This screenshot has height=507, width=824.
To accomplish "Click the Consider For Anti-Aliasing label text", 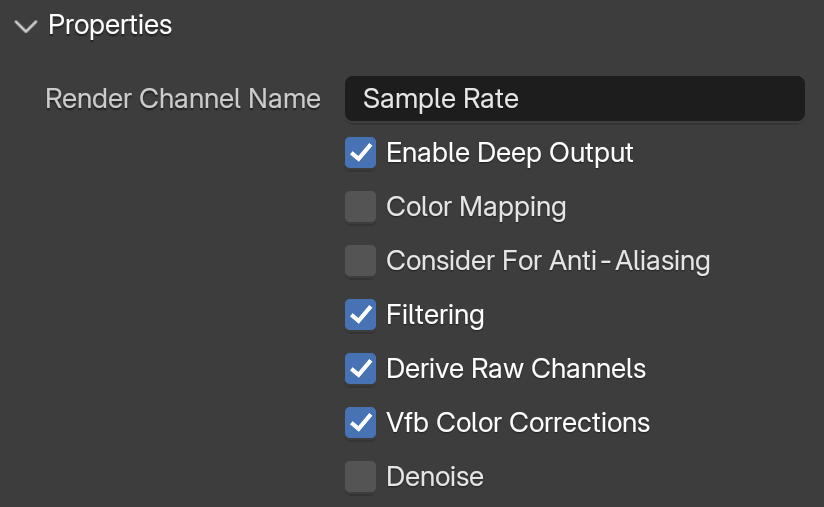I will [x=548, y=261].
